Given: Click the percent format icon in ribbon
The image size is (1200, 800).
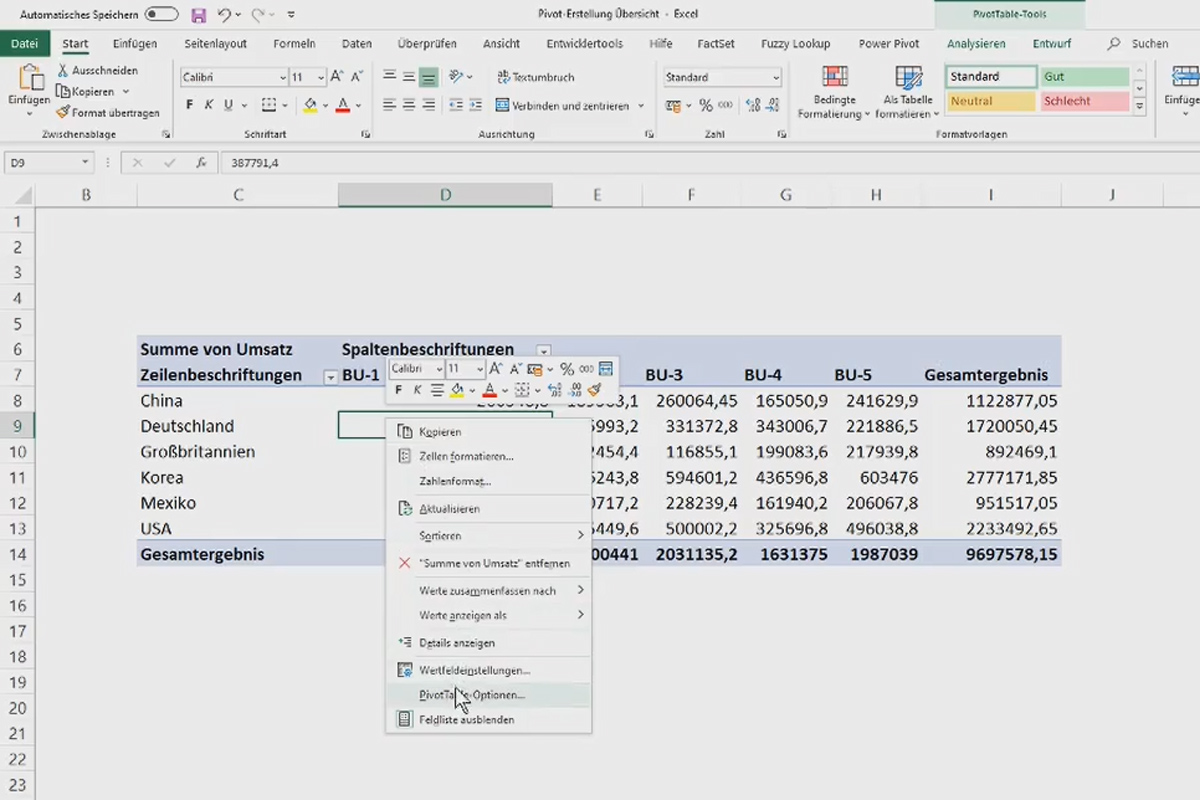Looking at the screenshot, I should coord(706,105).
